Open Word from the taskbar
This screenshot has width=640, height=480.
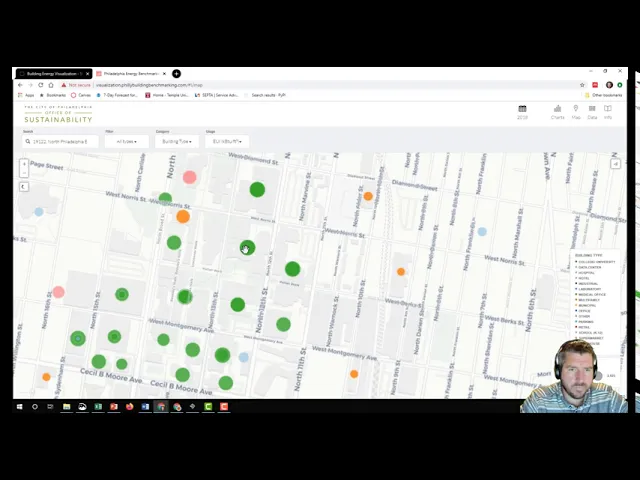point(145,407)
